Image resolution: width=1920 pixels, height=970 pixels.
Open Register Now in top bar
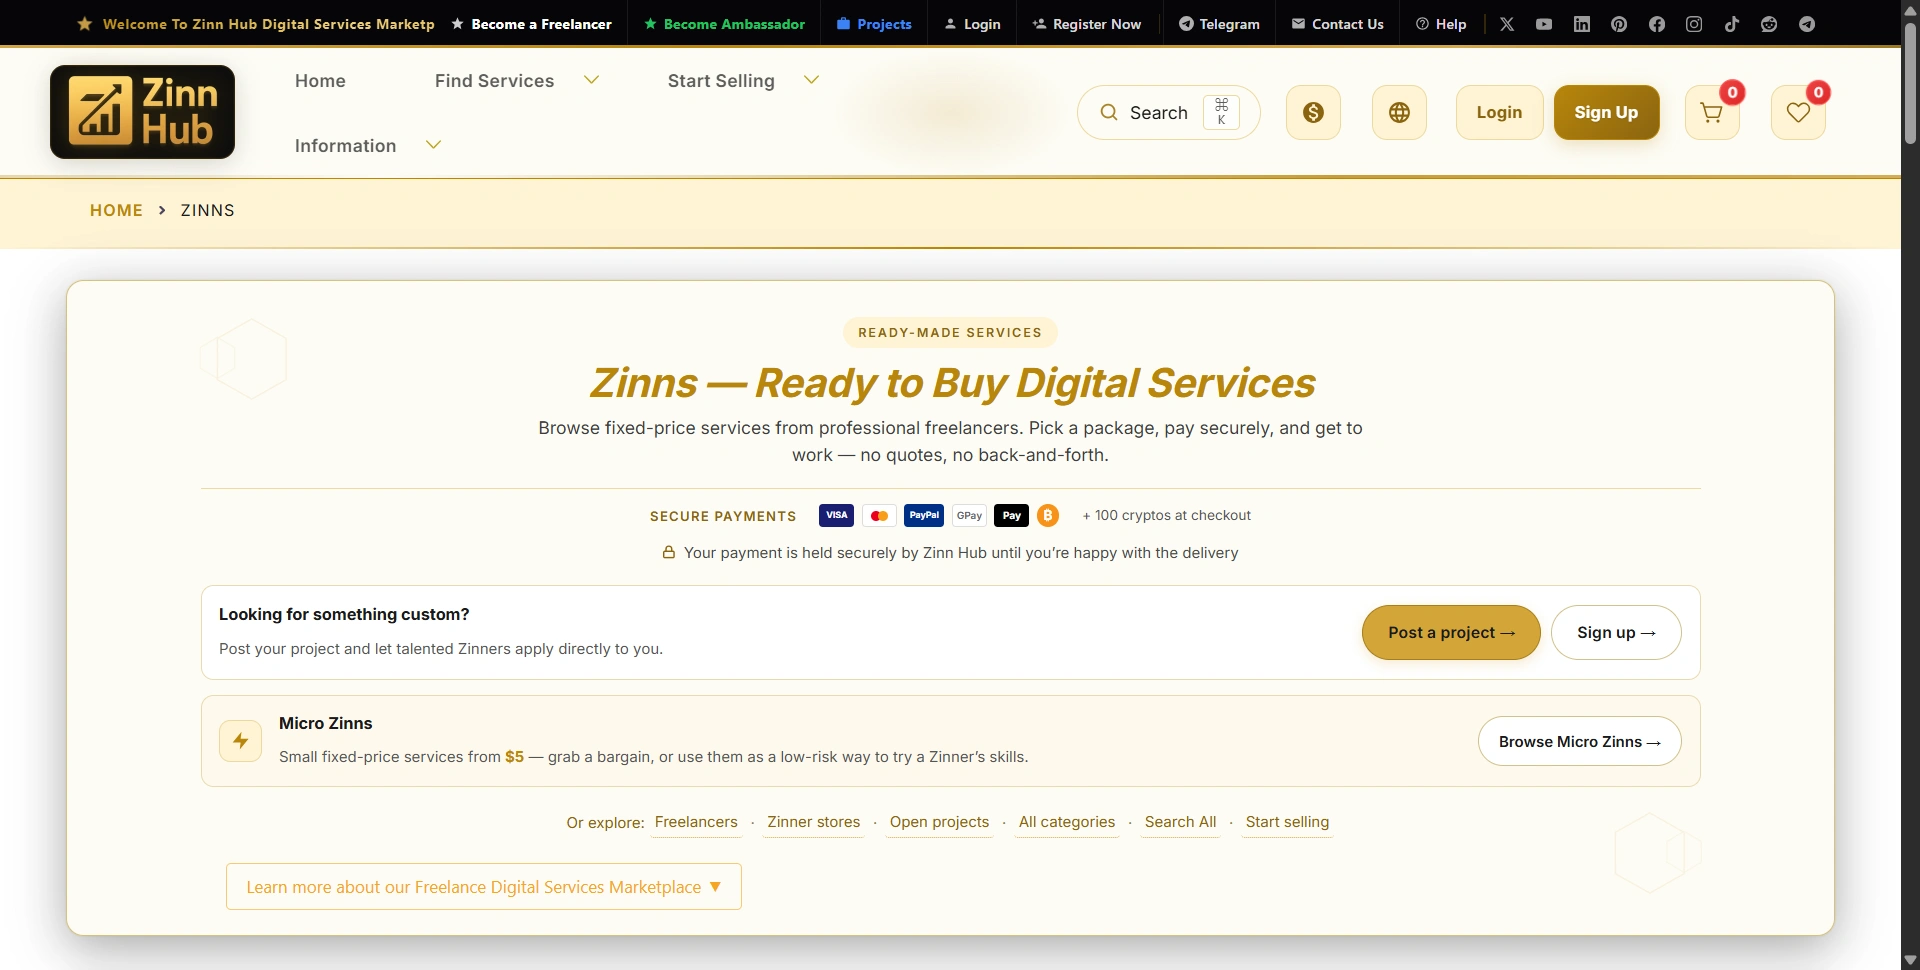click(x=1087, y=24)
